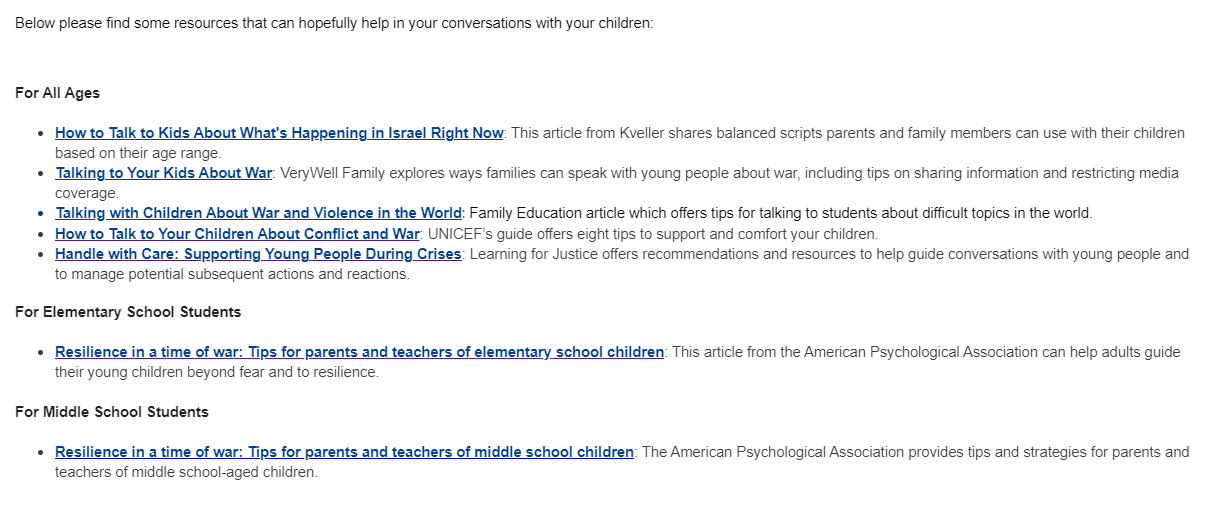Click the For All Ages heading
Image resolution: width=1228 pixels, height=520 pixels.
point(57,93)
